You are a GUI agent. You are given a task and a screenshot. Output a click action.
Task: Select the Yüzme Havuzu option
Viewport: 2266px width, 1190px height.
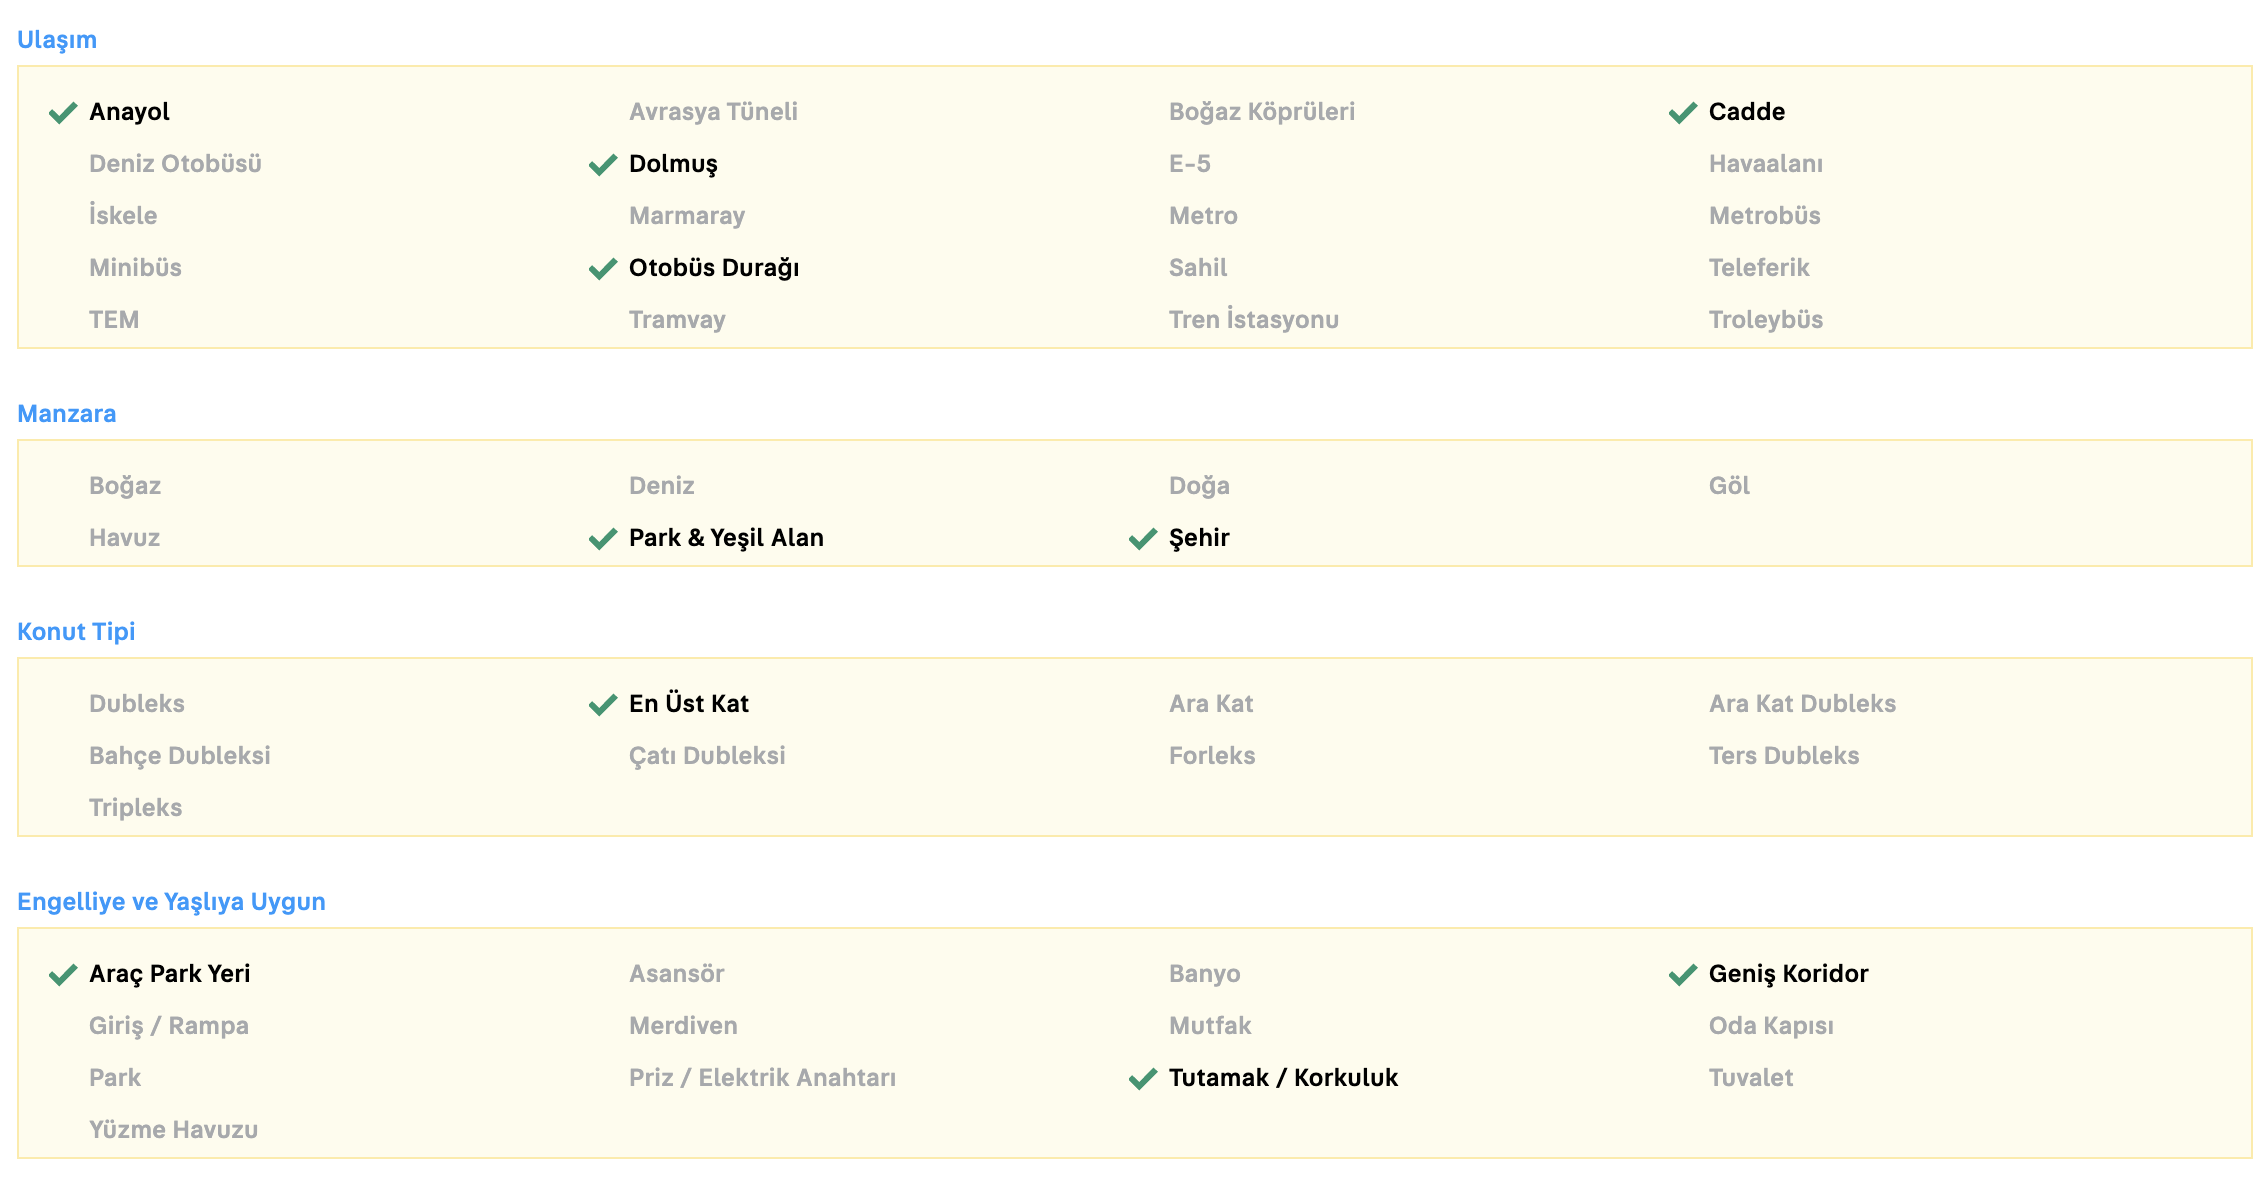(173, 1130)
